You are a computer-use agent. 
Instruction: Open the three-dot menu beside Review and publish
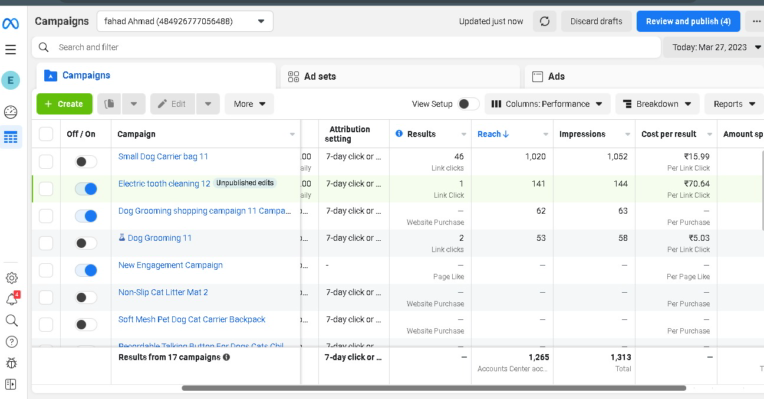click(x=756, y=21)
